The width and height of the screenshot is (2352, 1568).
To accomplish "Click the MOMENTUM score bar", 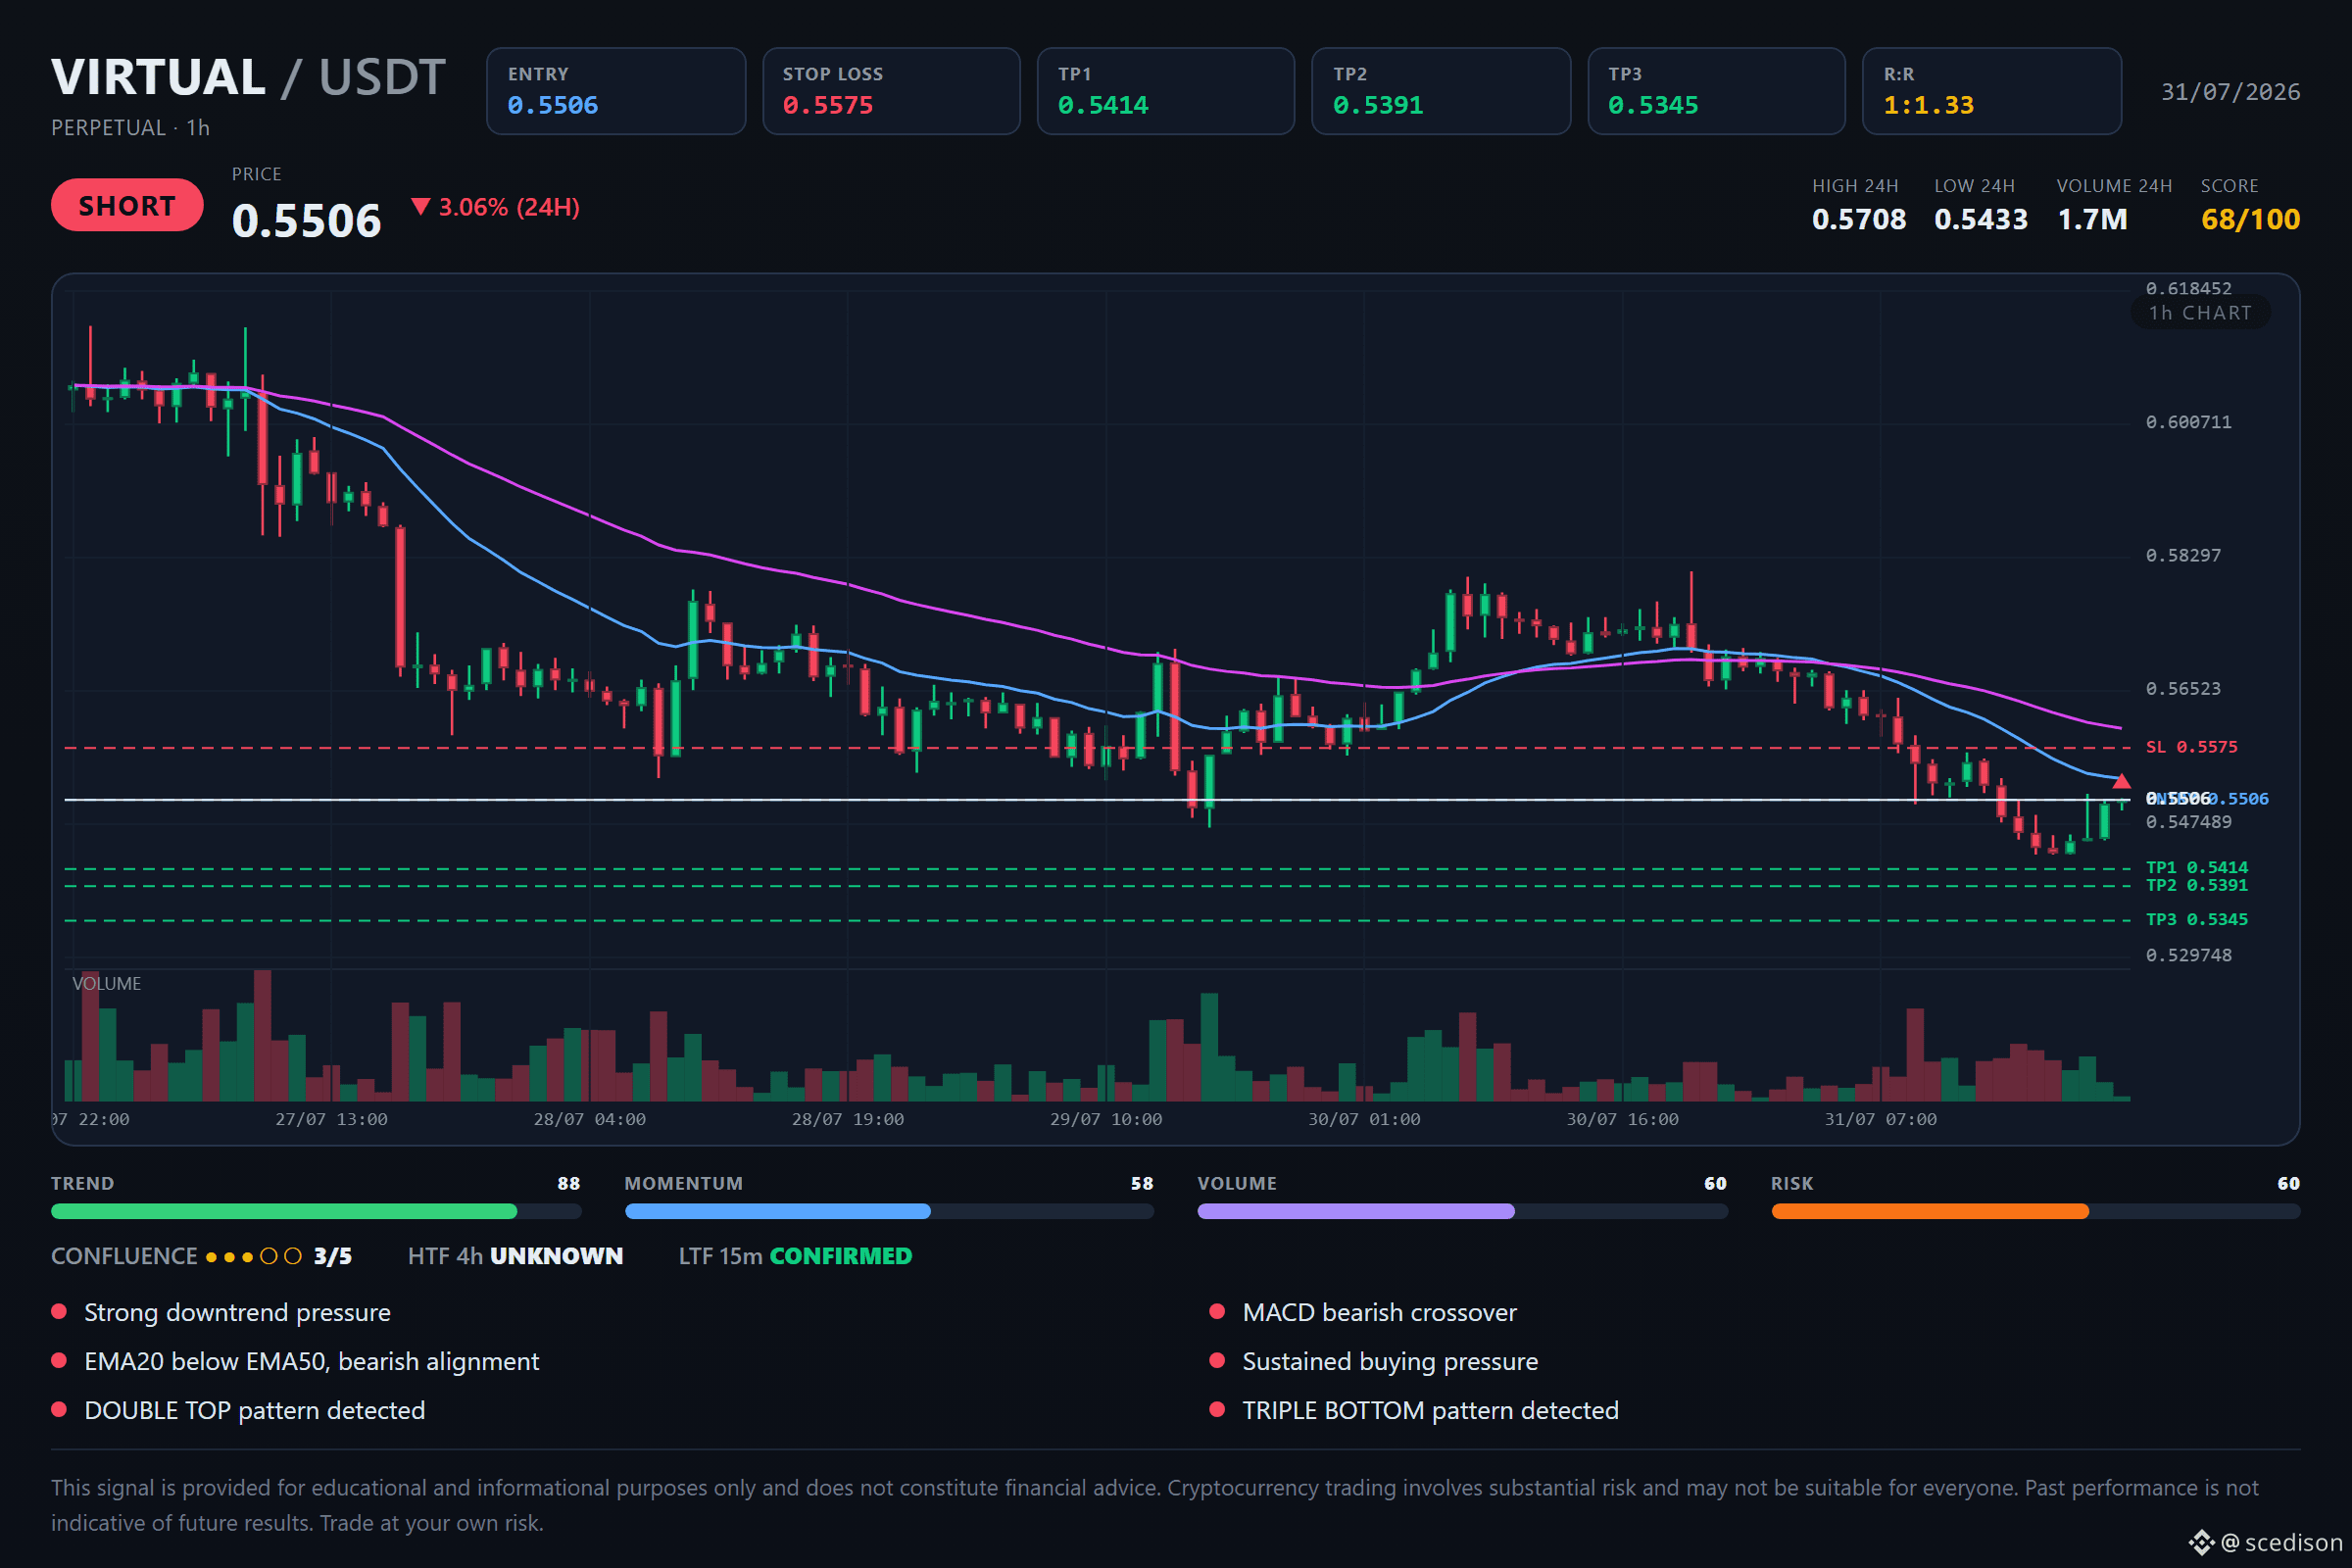I will coord(889,1212).
